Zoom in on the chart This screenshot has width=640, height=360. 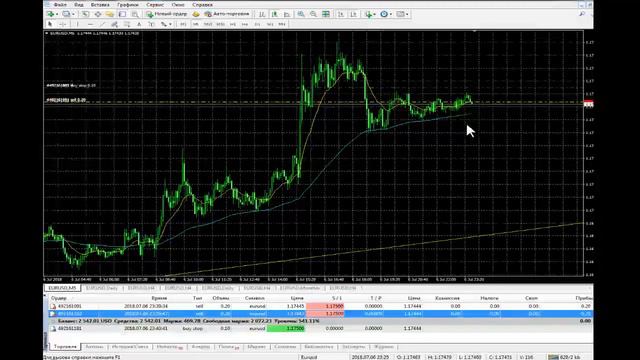point(301,14)
